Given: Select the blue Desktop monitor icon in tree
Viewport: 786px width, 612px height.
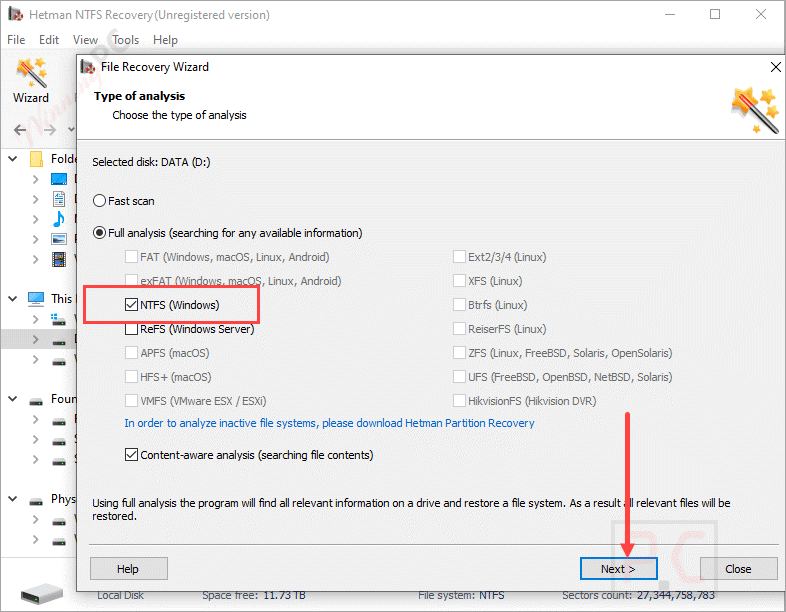Looking at the screenshot, I should click(59, 179).
